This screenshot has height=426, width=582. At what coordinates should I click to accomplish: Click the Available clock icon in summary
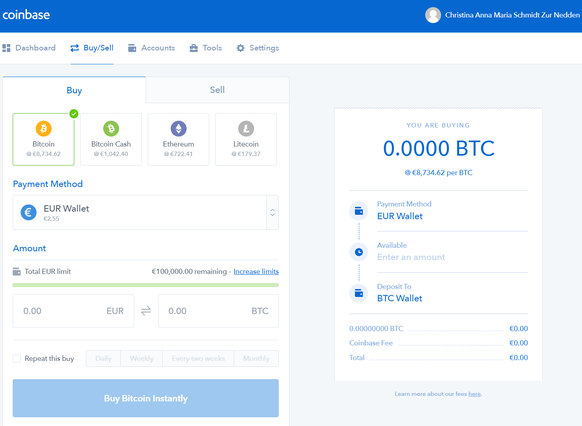click(x=359, y=252)
